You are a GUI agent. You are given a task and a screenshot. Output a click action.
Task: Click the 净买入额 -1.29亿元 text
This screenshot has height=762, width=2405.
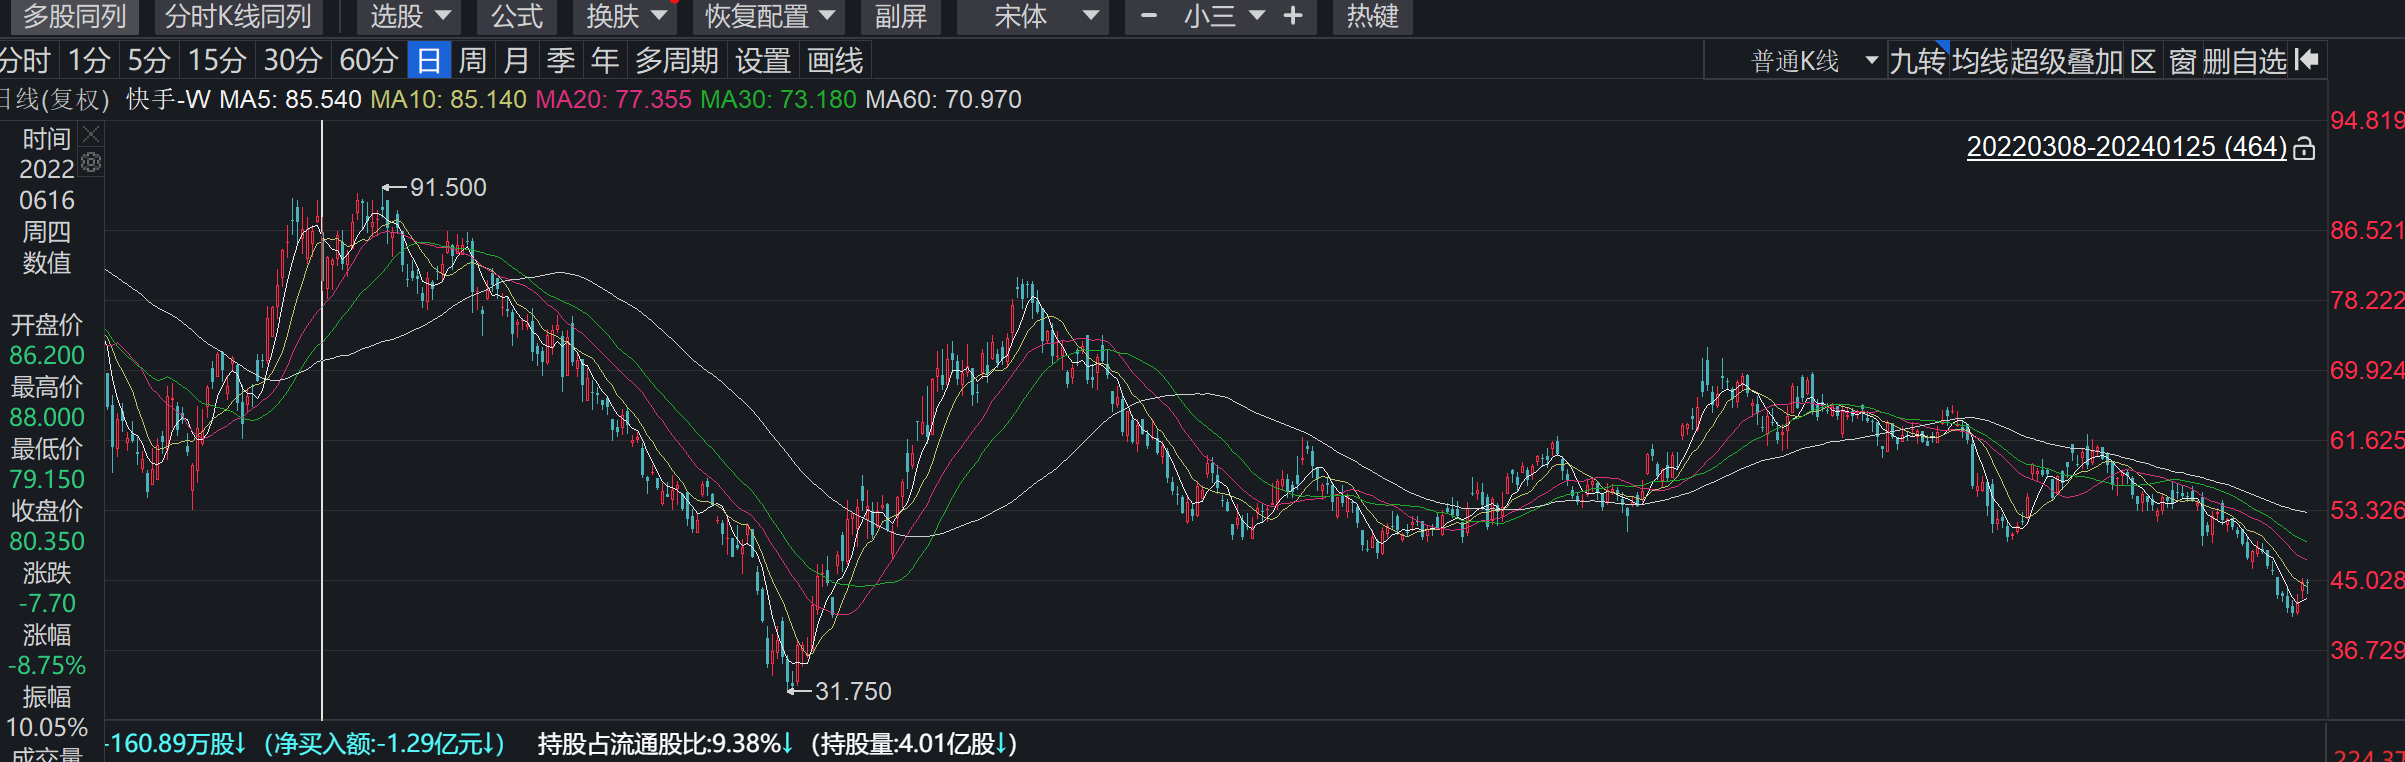pos(385,744)
